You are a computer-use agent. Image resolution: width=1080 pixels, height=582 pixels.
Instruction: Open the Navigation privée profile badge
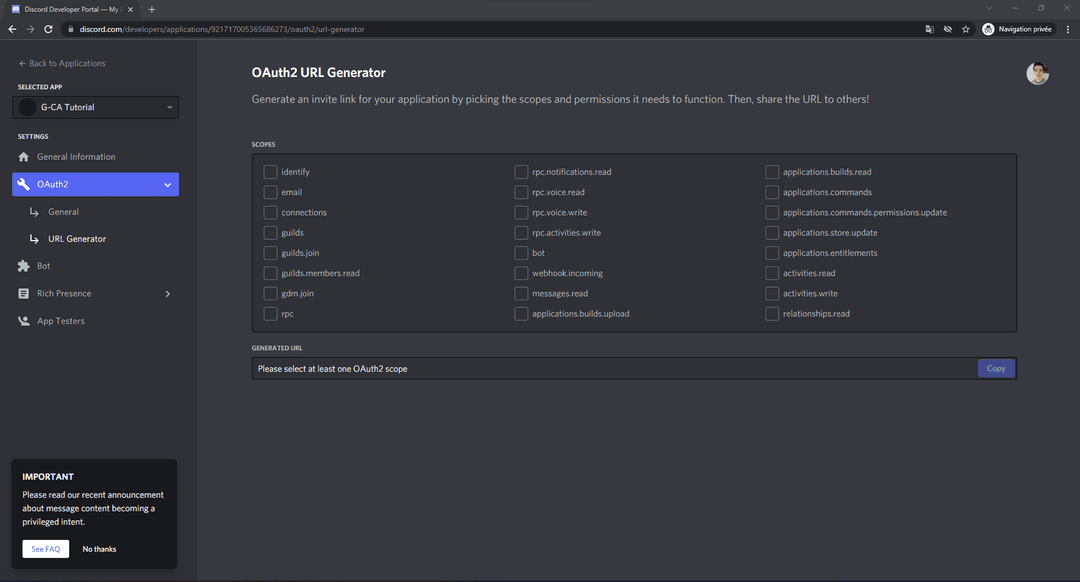pyautogui.click(x=1018, y=29)
